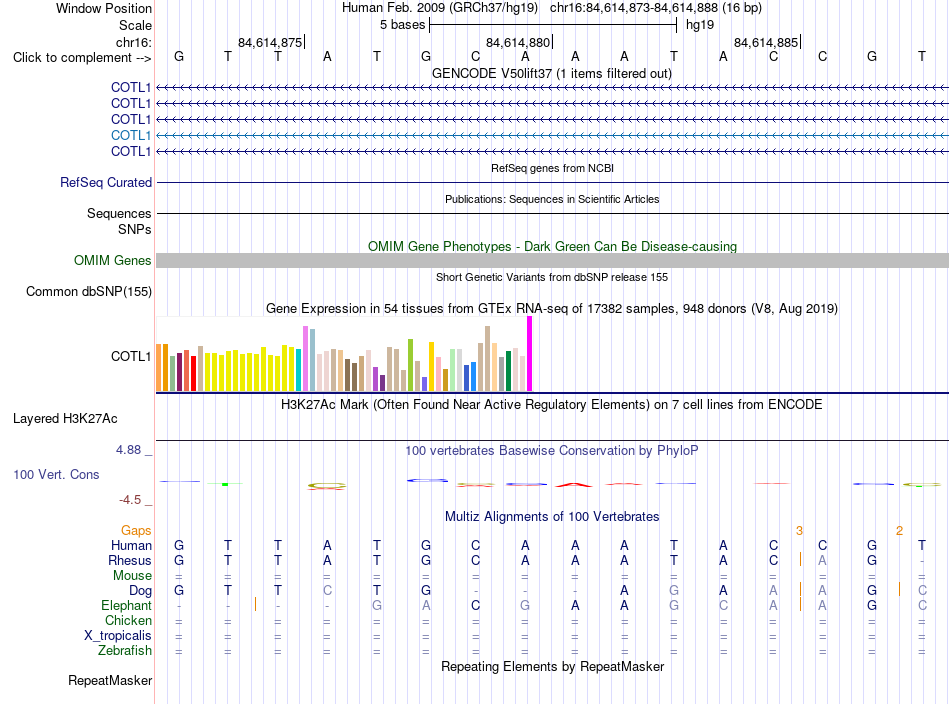The width and height of the screenshot is (950, 704).
Task: Click the Window Position label
Action: point(104,8)
